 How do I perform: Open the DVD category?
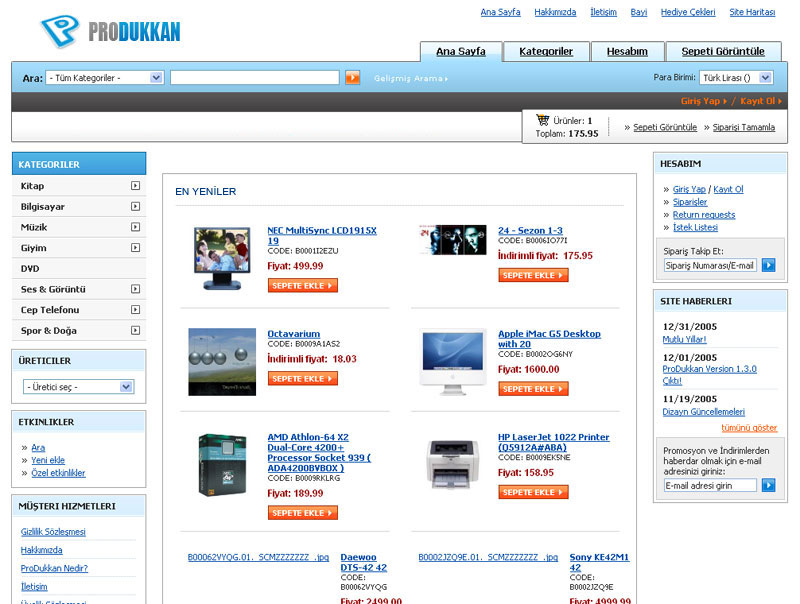30,269
